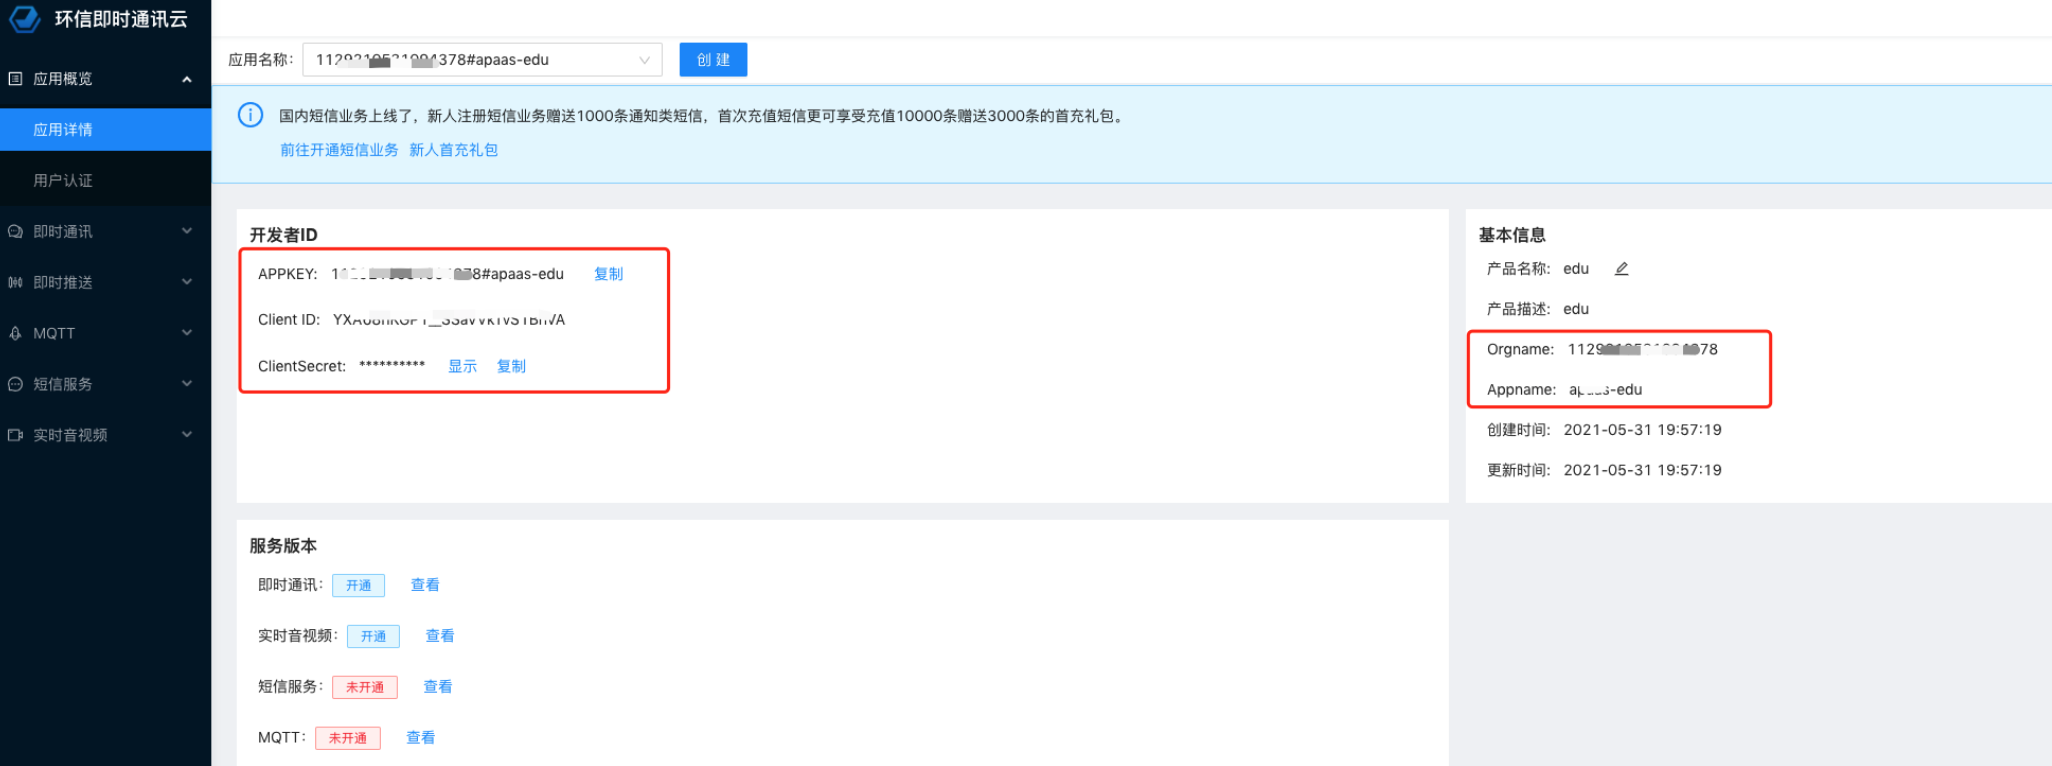
Task: Click the 更新时间 value 2021-05-31 19:57:19
Action: [x=1642, y=470]
